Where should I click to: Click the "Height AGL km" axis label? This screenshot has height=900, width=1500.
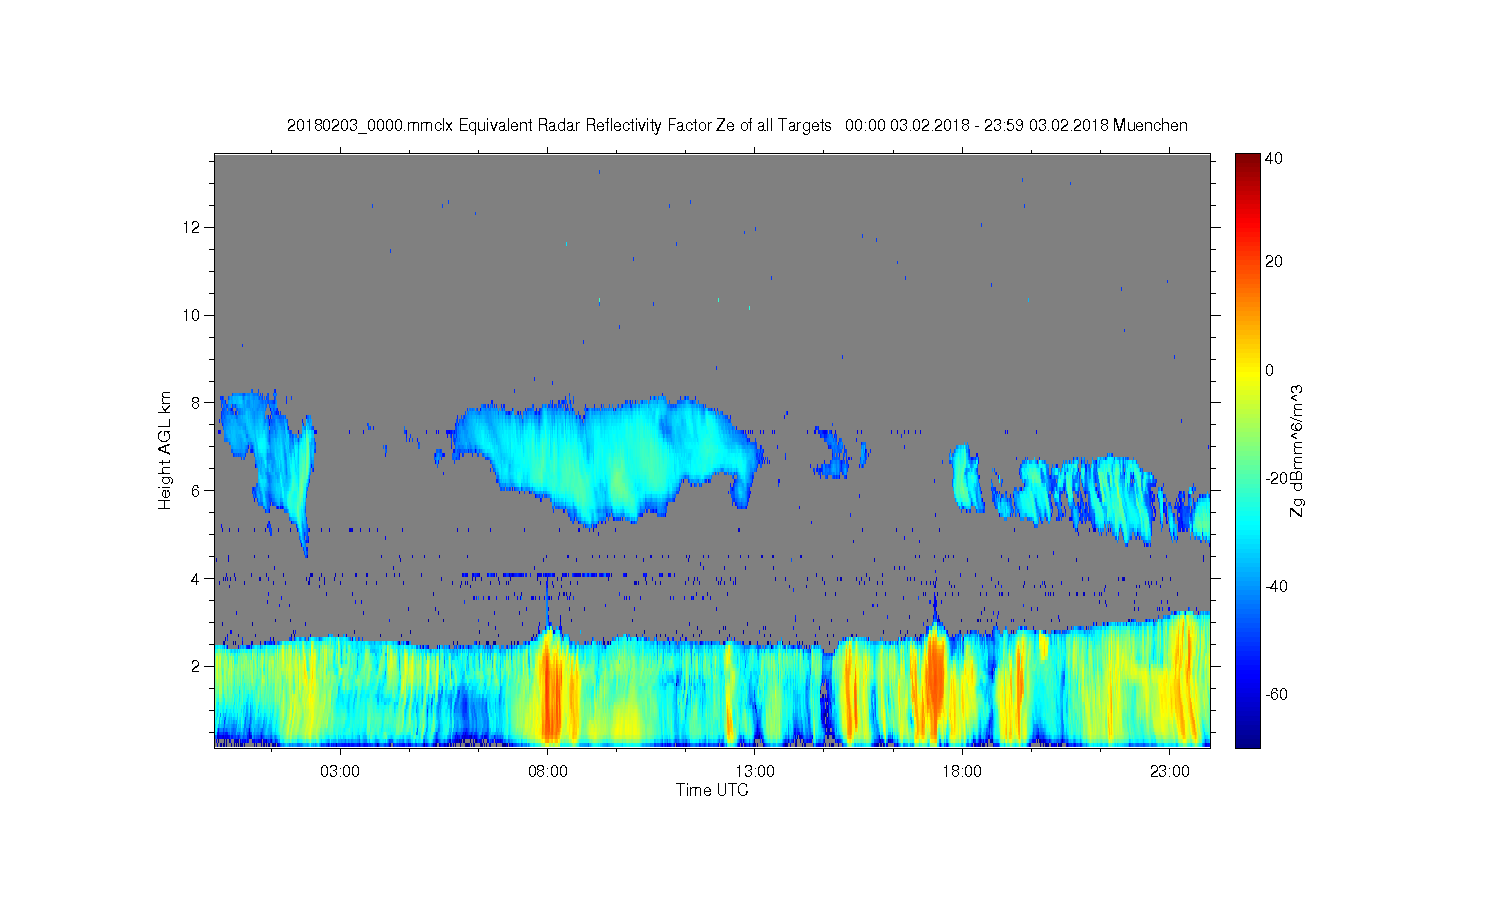click(164, 450)
